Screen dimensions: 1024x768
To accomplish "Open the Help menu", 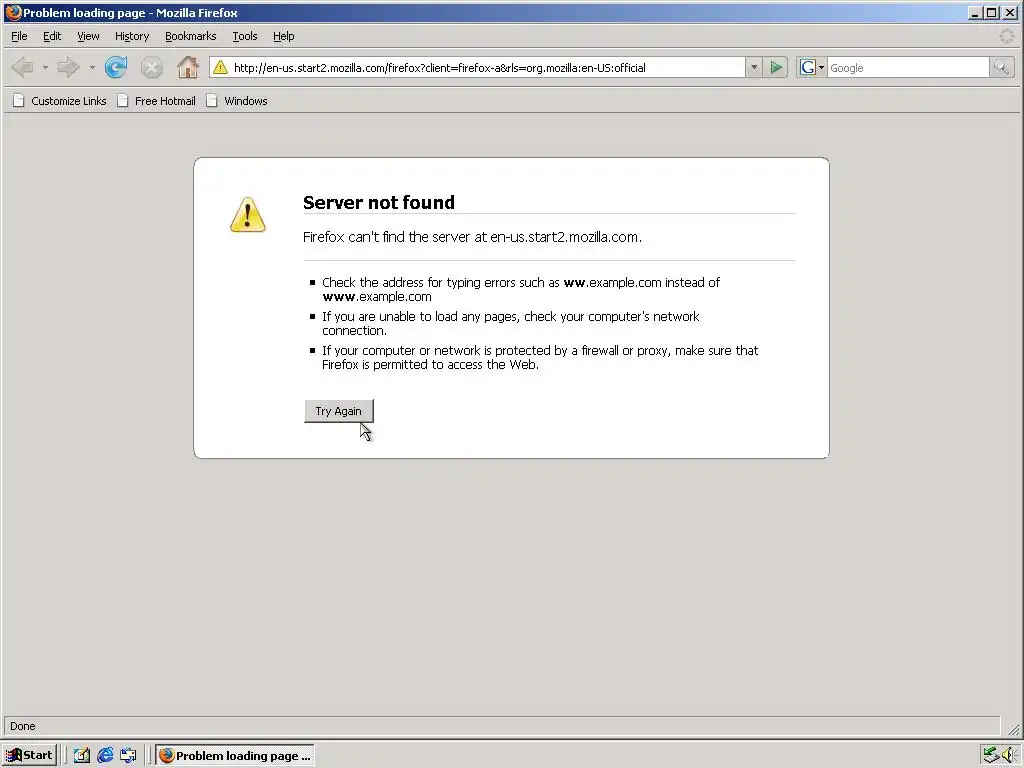I will tap(283, 37).
